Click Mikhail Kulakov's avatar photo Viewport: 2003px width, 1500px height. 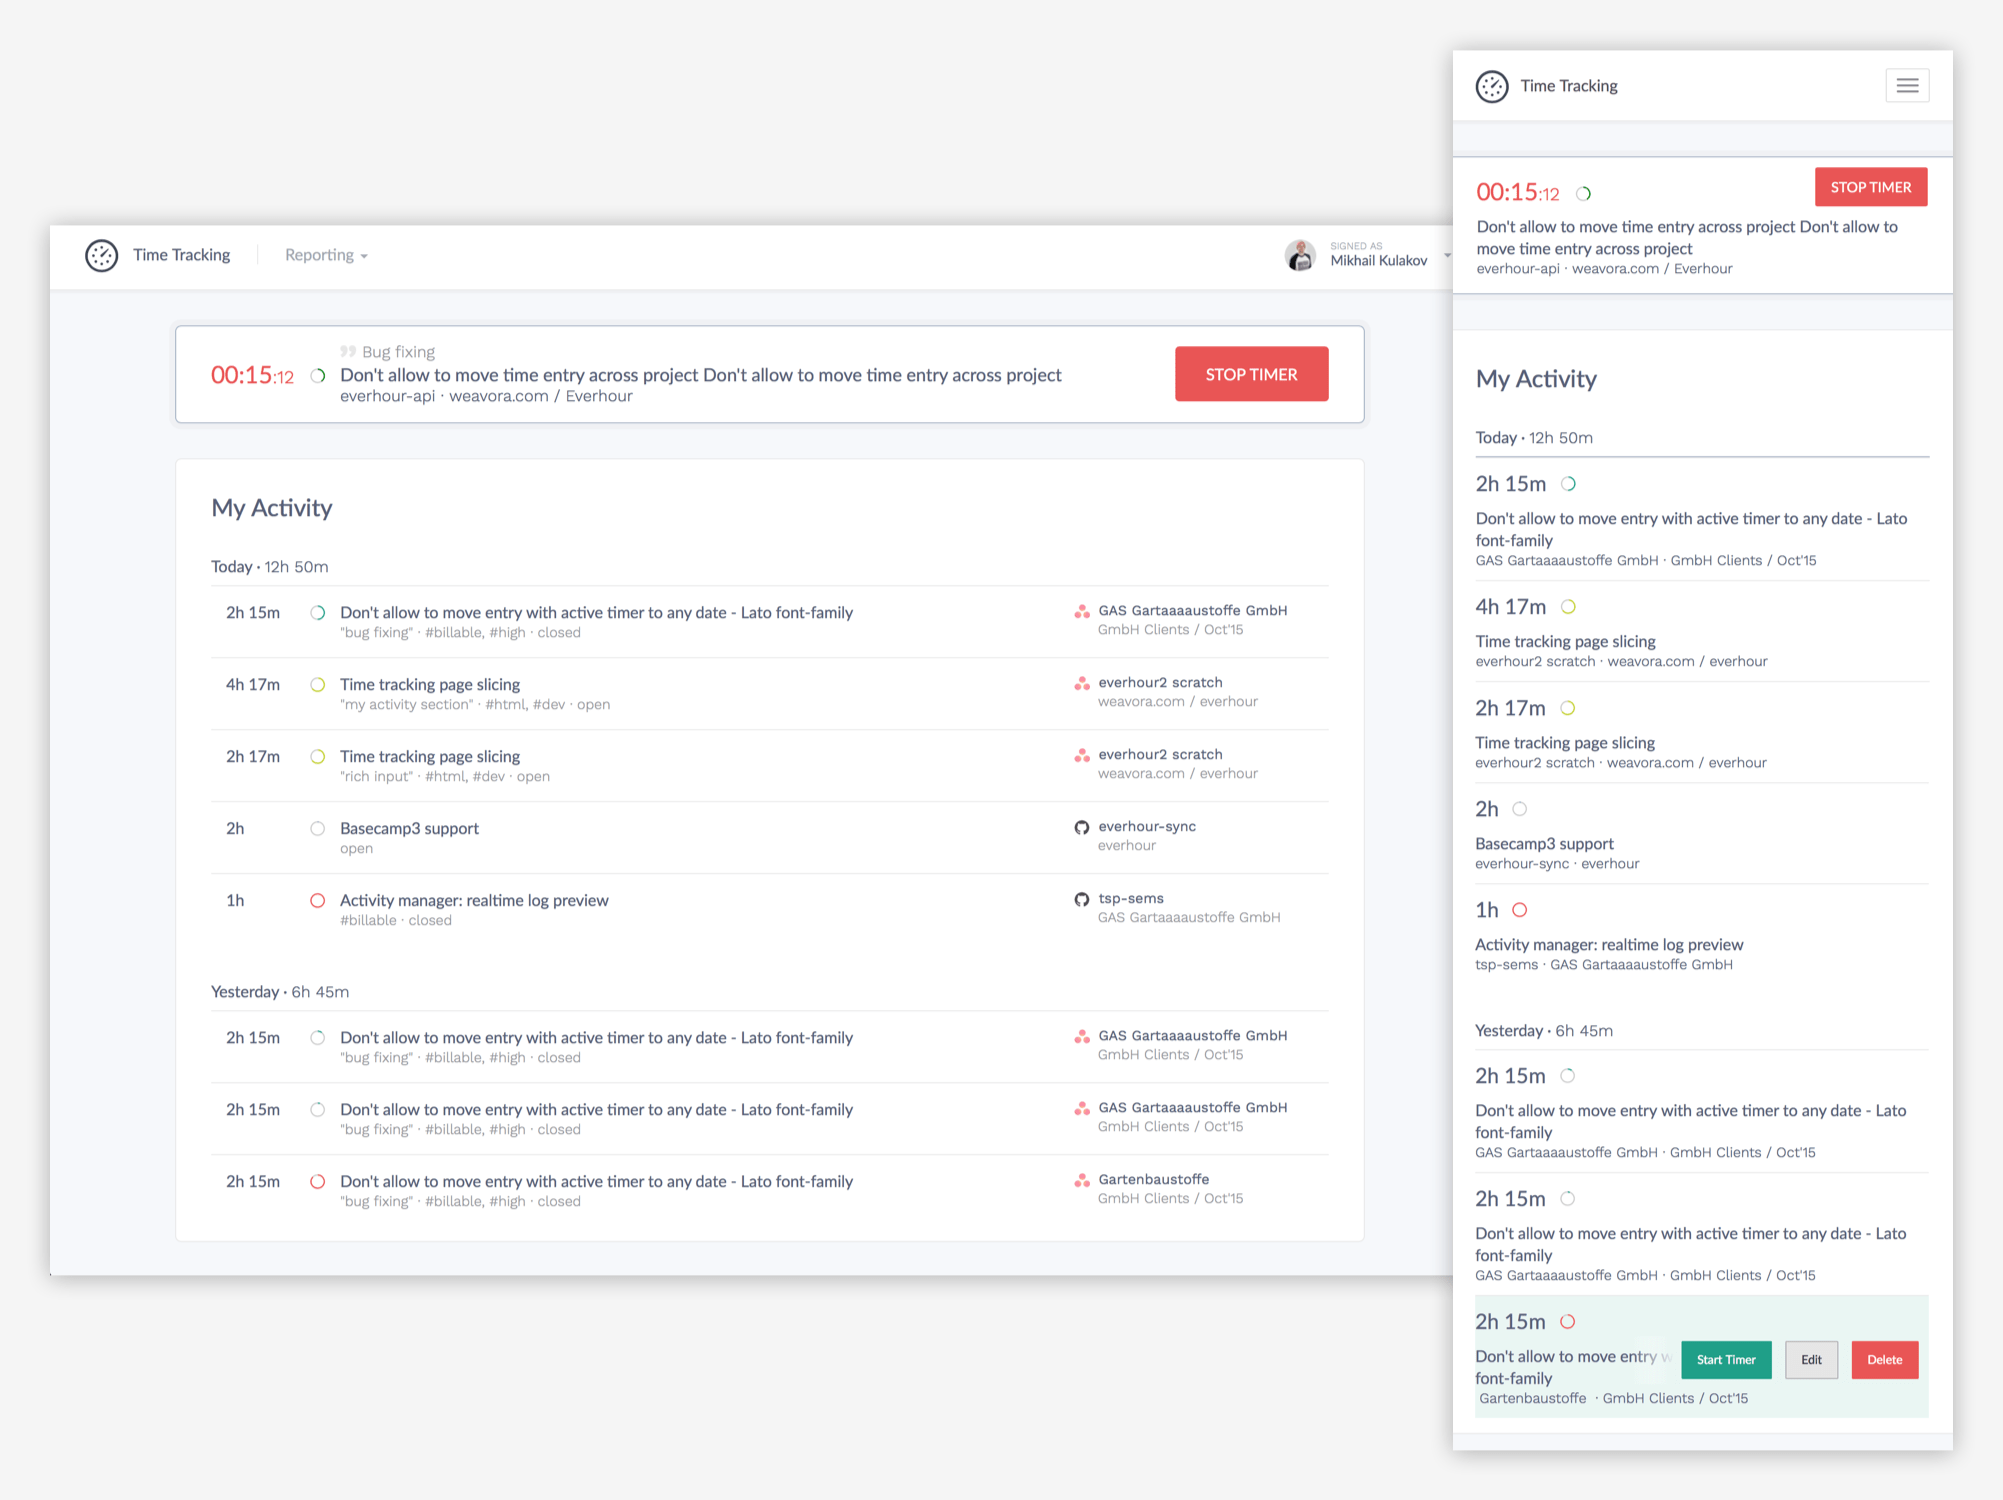click(x=1300, y=256)
